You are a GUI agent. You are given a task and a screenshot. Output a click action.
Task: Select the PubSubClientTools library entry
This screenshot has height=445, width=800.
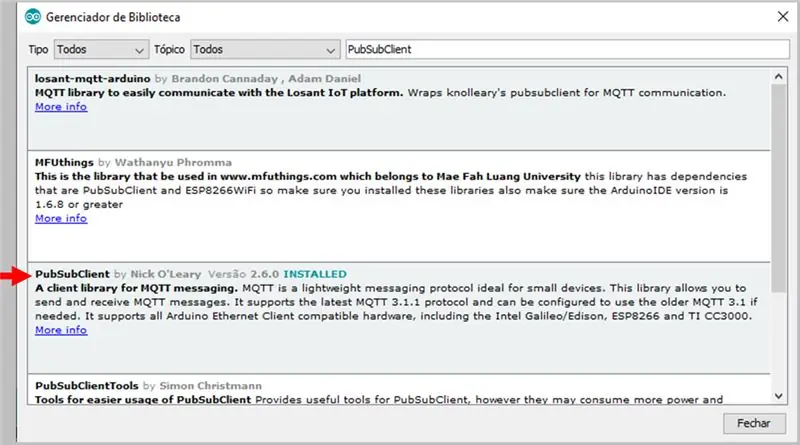[399, 389]
